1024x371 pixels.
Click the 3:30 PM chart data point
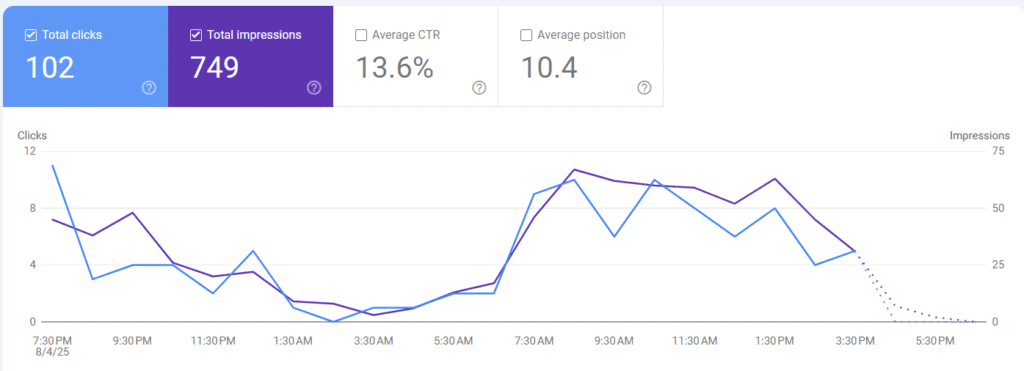click(855, 251)
